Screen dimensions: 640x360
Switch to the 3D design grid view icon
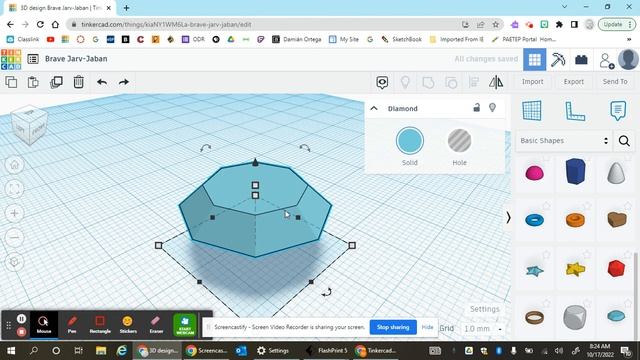(535, 60)
